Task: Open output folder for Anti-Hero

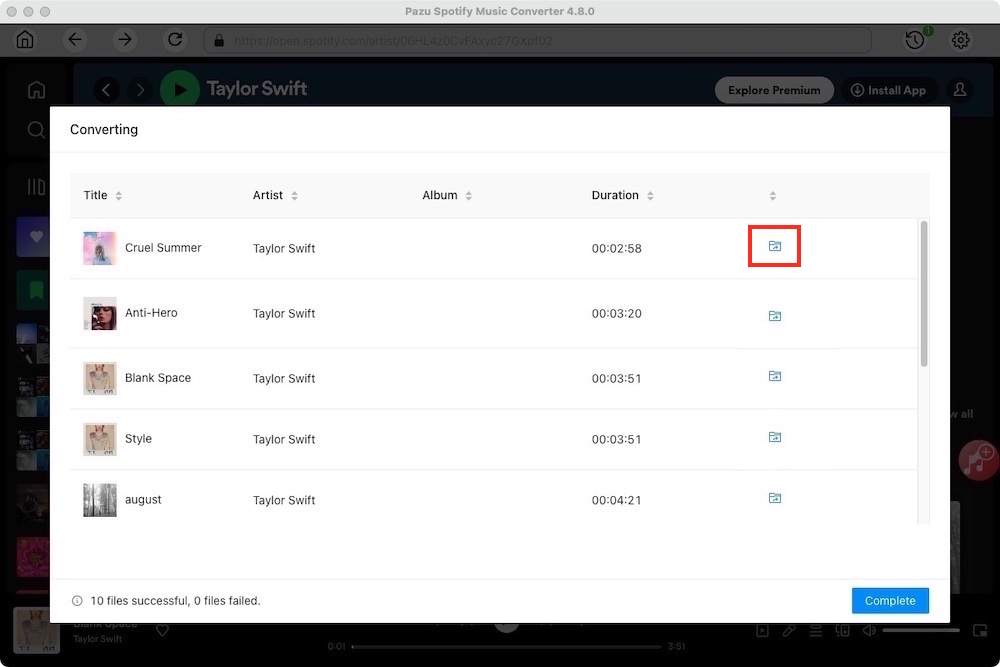Action: click(x=774, y=315)
